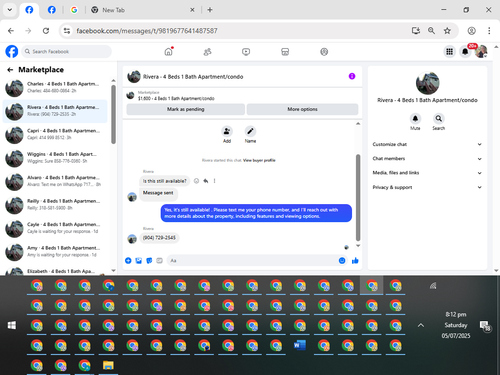This screenshot has height=375, width=500.
Task: Open the Watch video icon
Action: coord(246,52)
